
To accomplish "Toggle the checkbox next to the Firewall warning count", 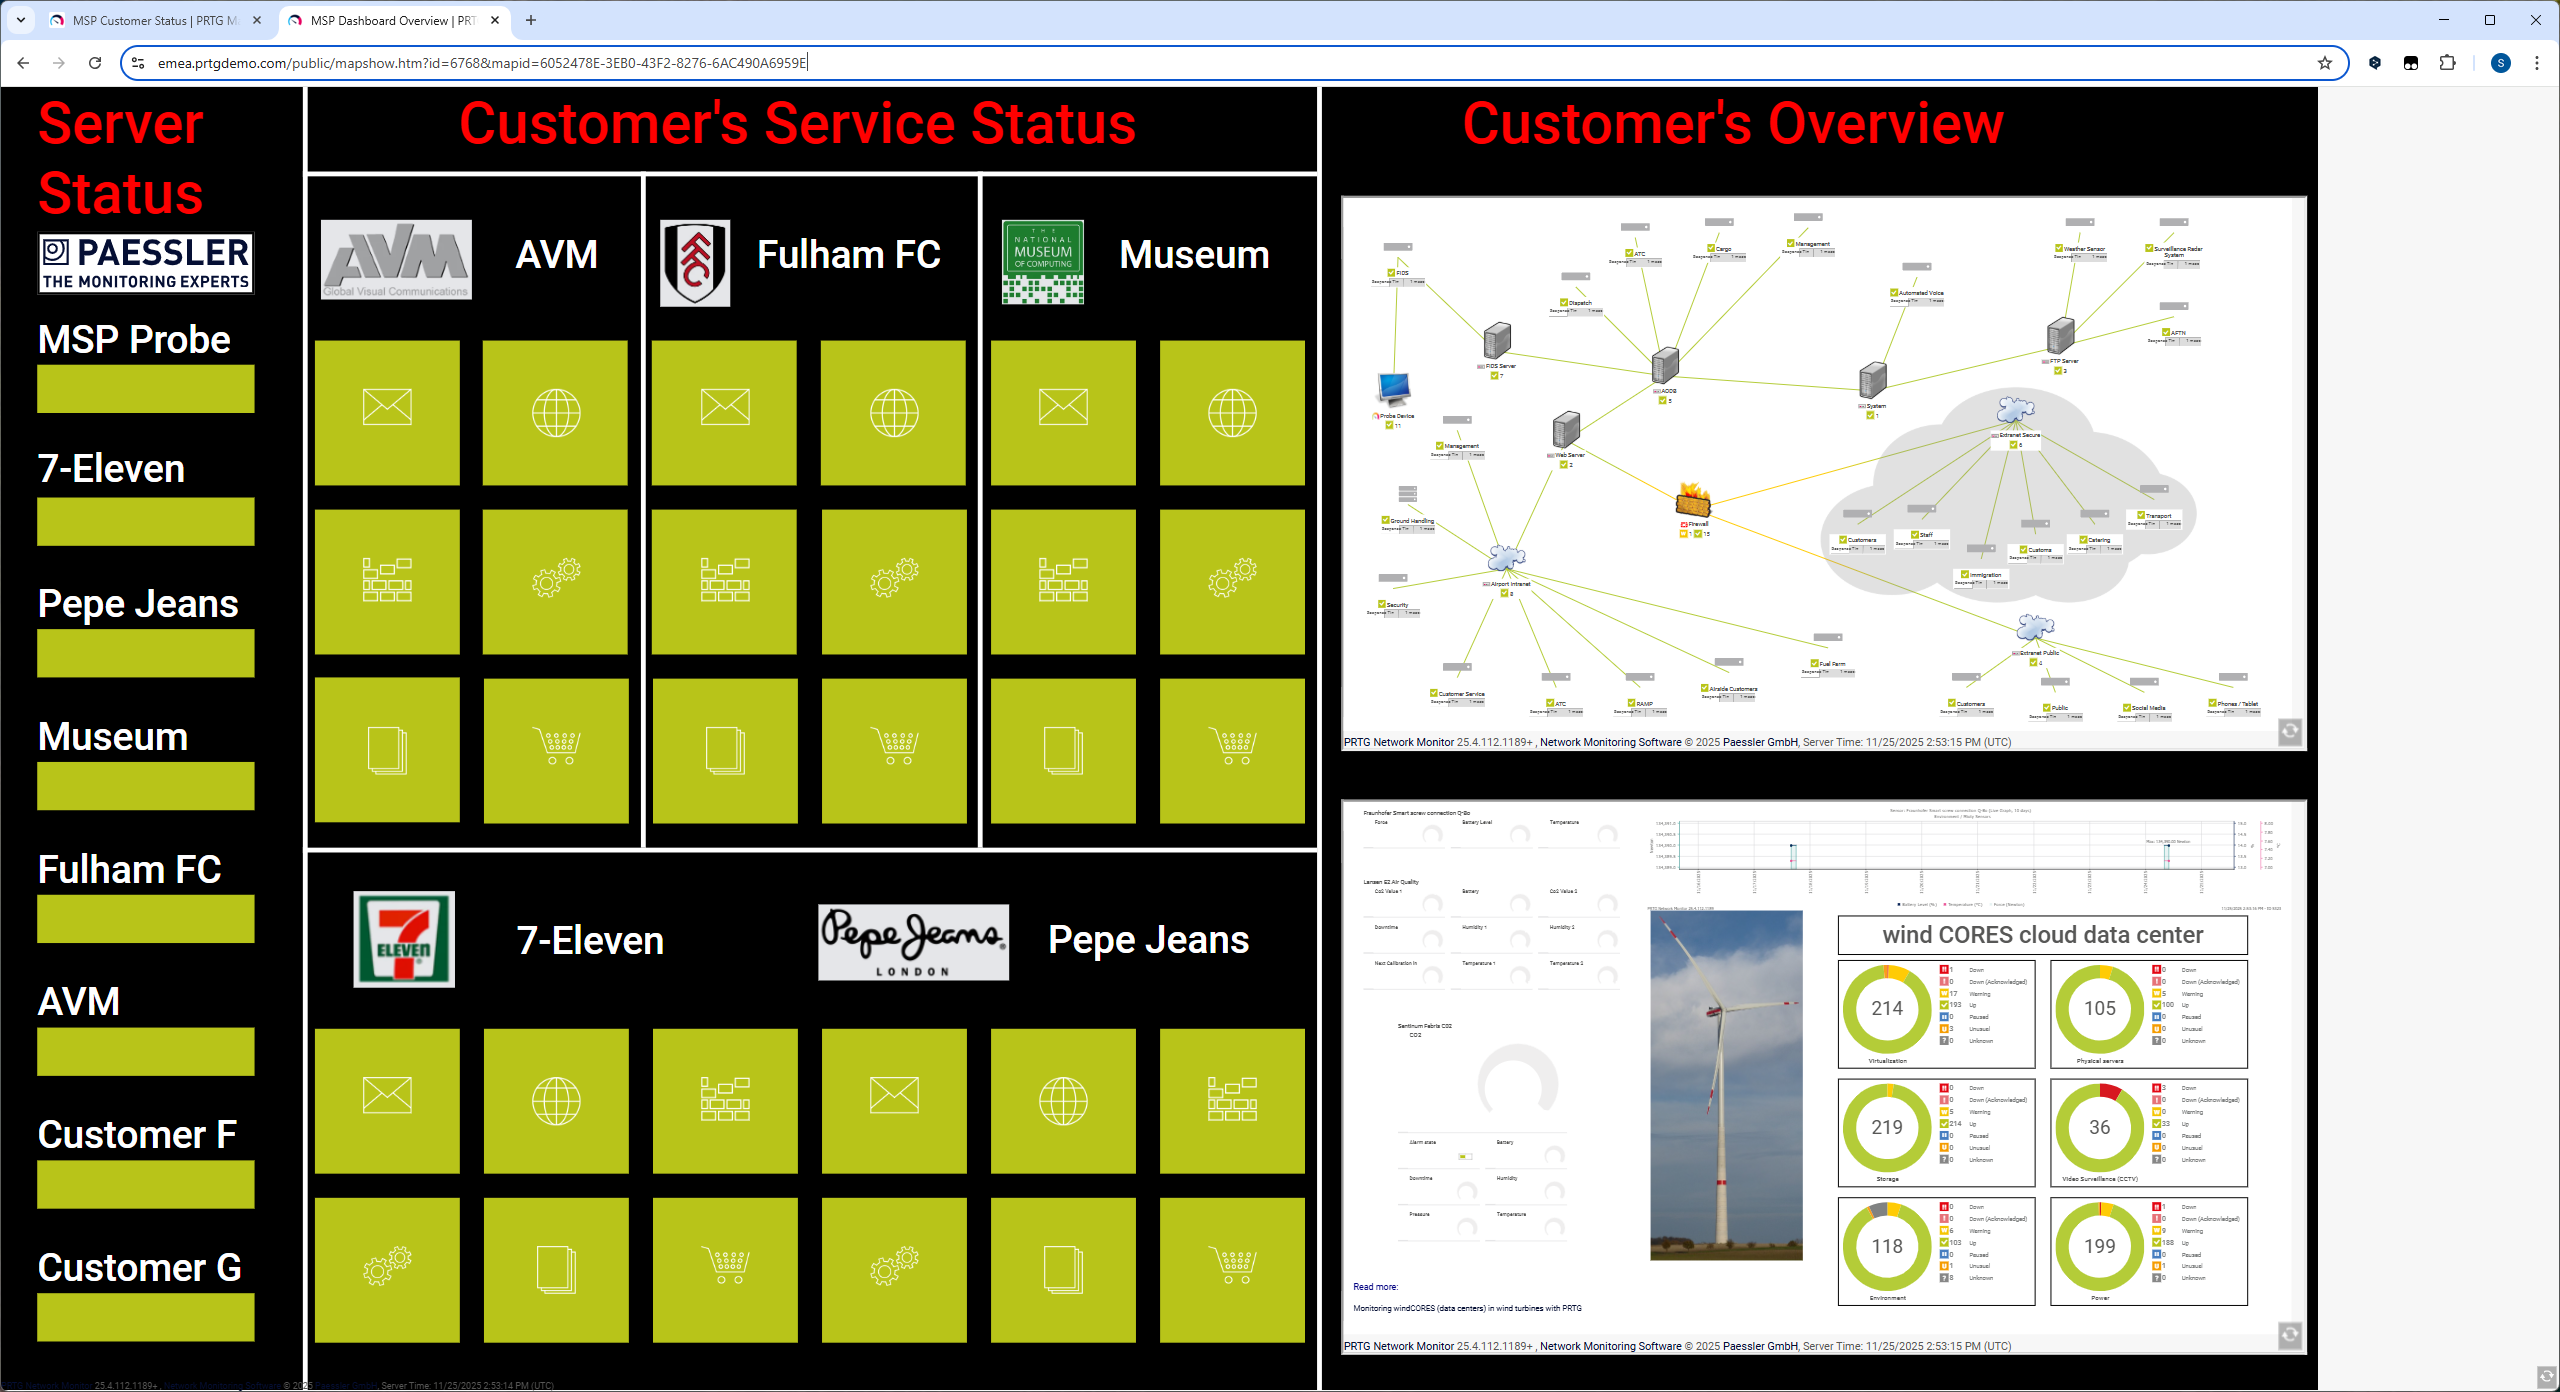I will [x=1684, y=533].
